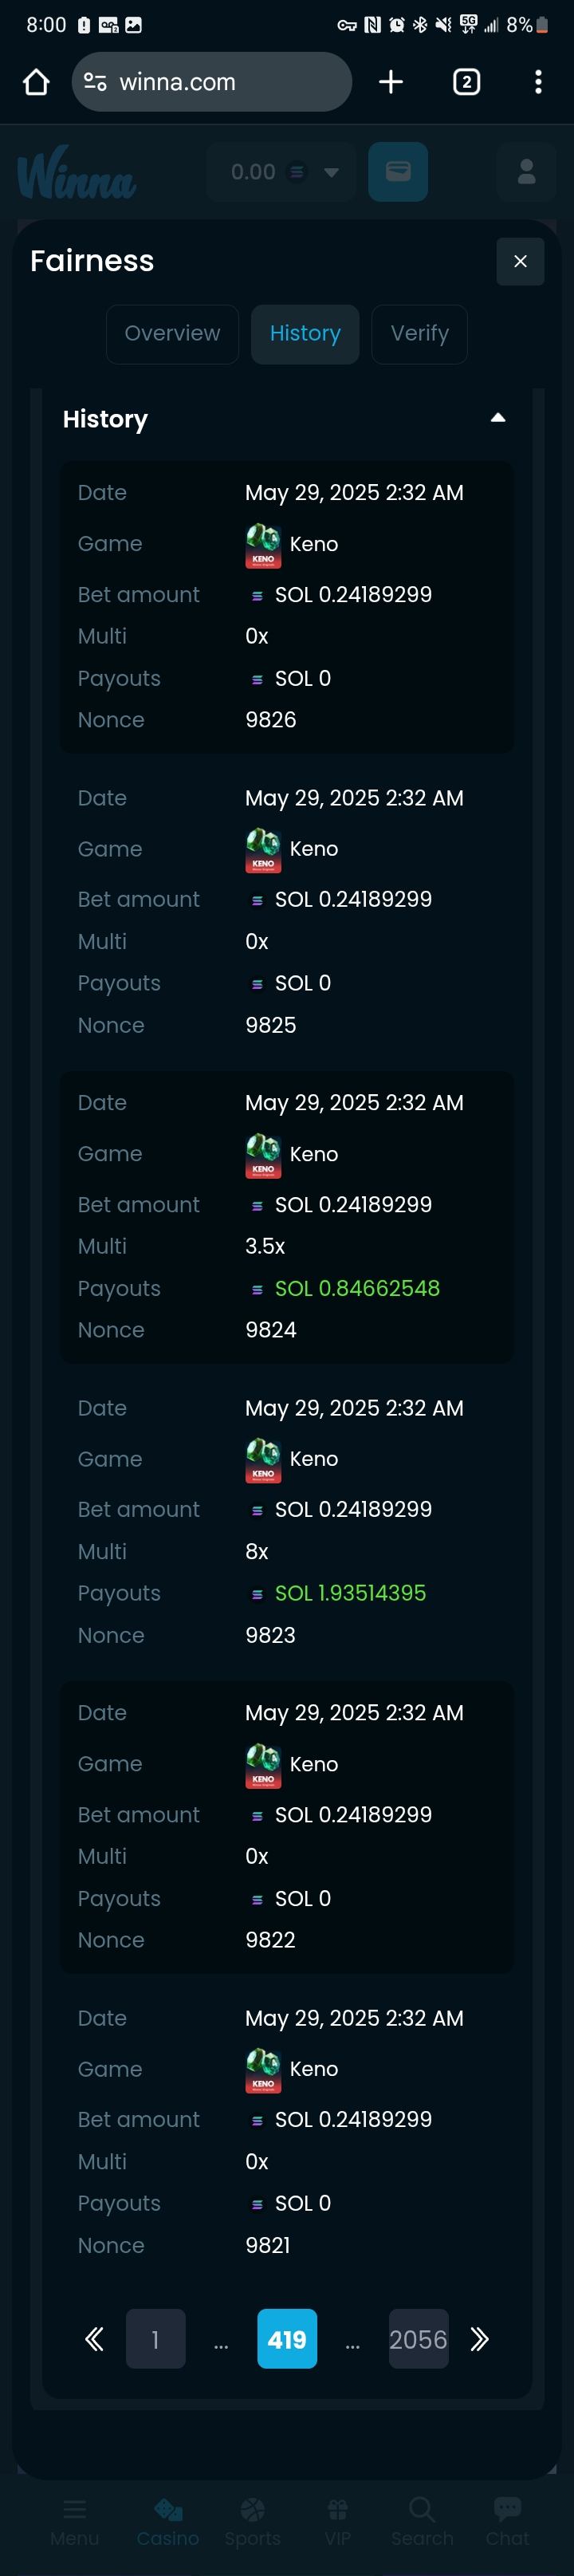Select the History tab

(305, 334)
